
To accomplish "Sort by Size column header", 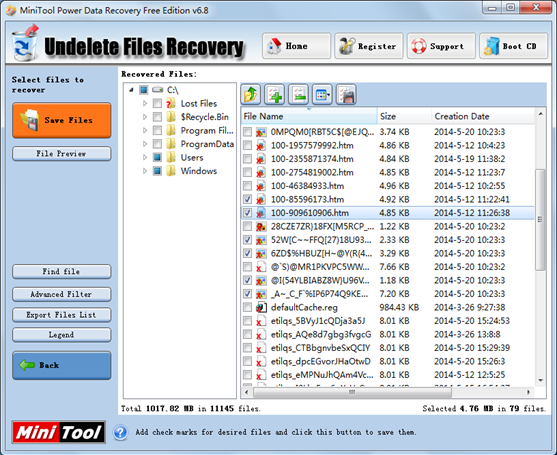I will (404, 116).
